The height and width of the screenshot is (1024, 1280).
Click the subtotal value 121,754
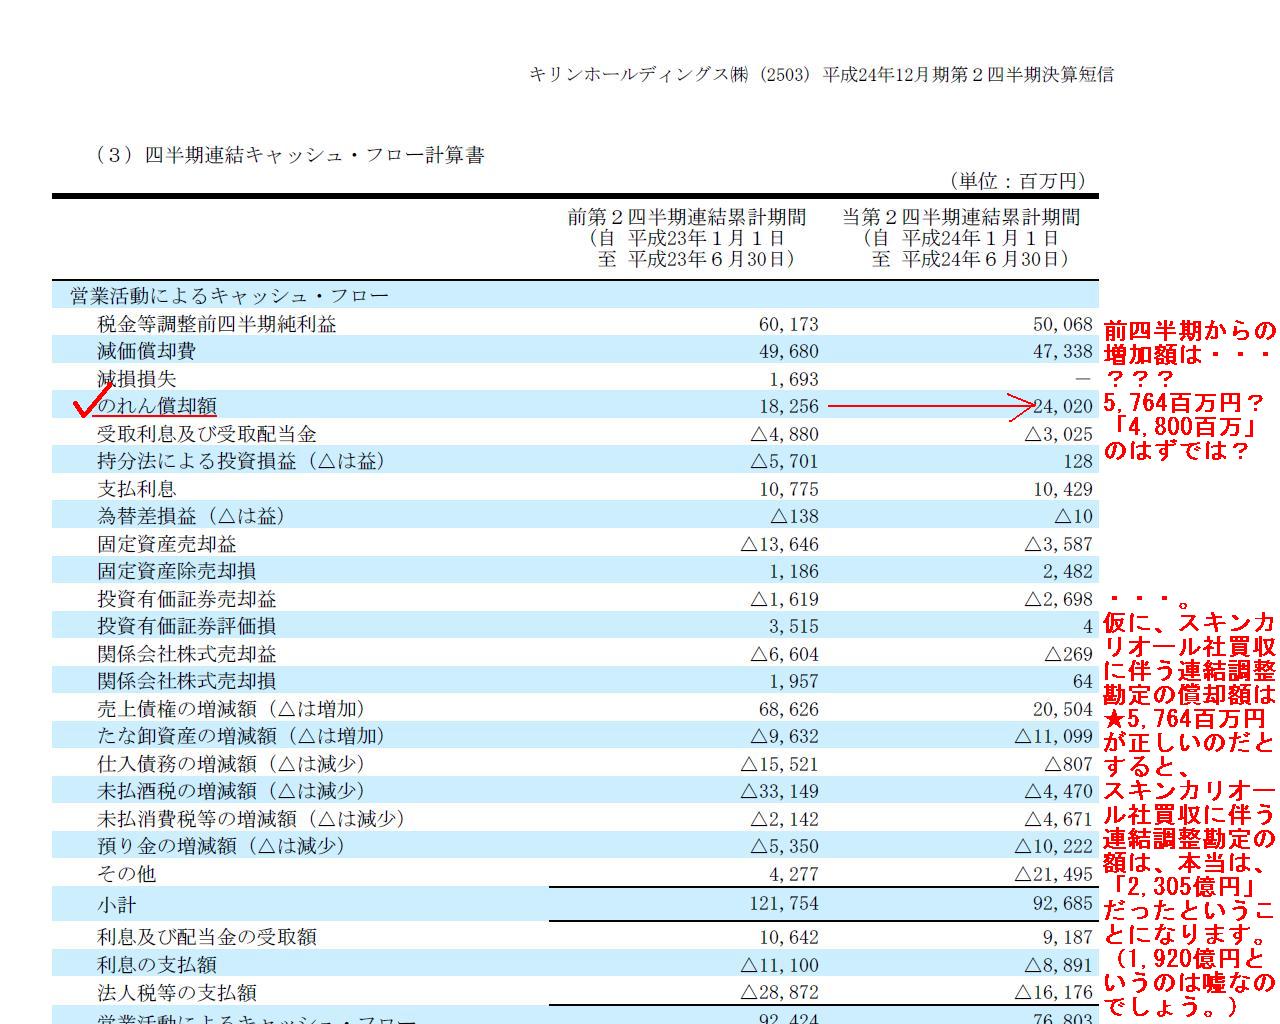coord(784,904)
